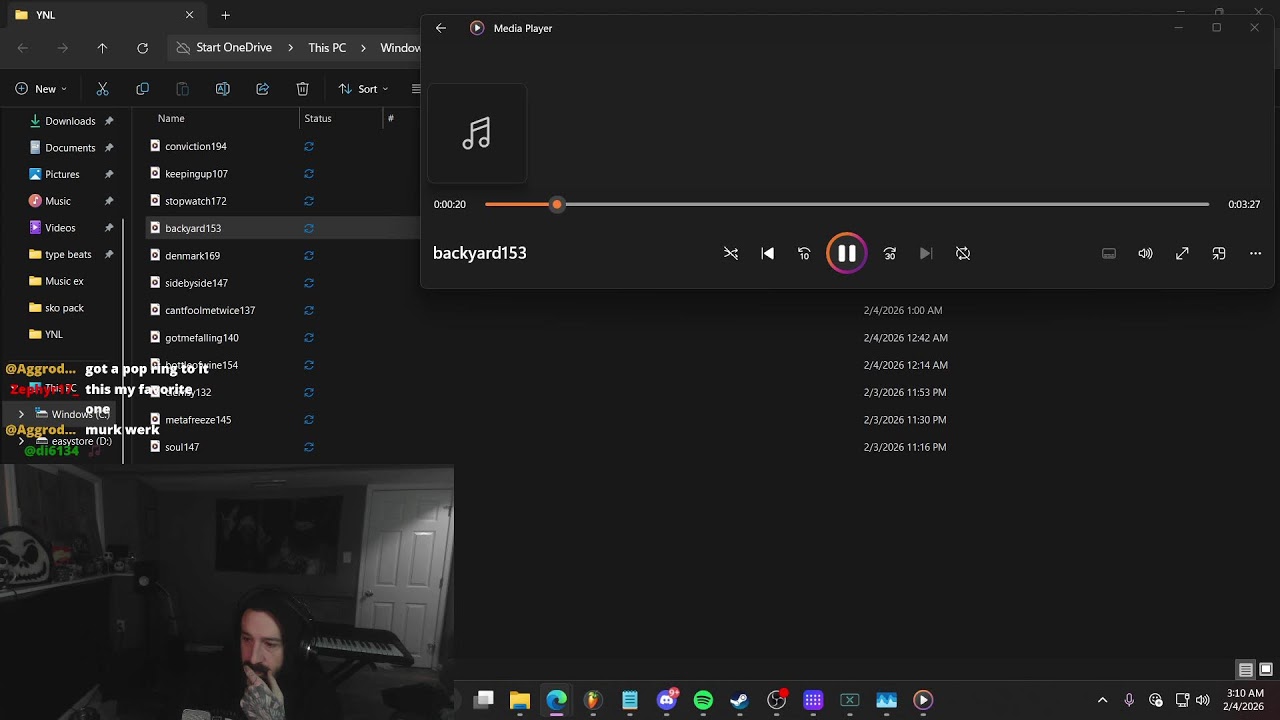Expand the easystore (D:) drive node

(21, 441)
